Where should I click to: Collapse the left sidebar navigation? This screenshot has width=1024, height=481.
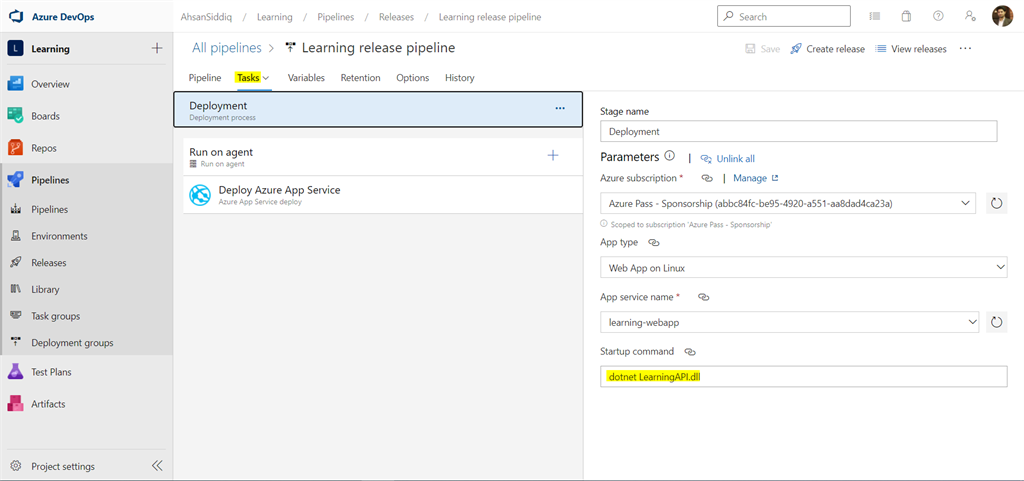[x=157, y=466]
